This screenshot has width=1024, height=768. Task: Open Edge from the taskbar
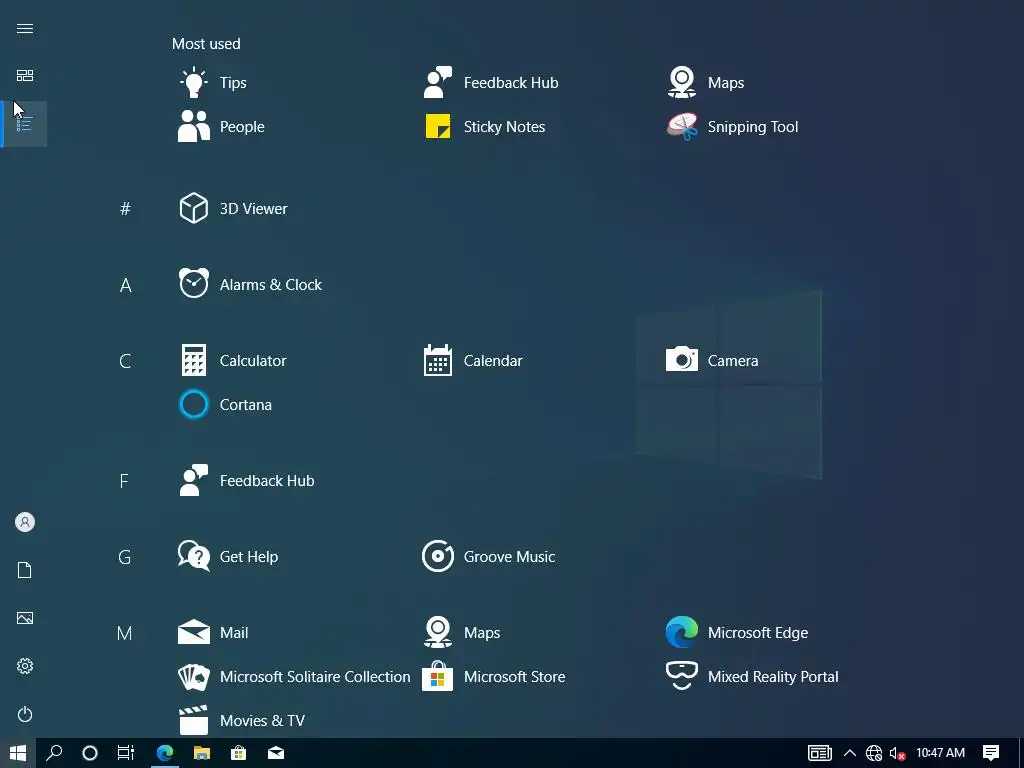coord(165,753)
